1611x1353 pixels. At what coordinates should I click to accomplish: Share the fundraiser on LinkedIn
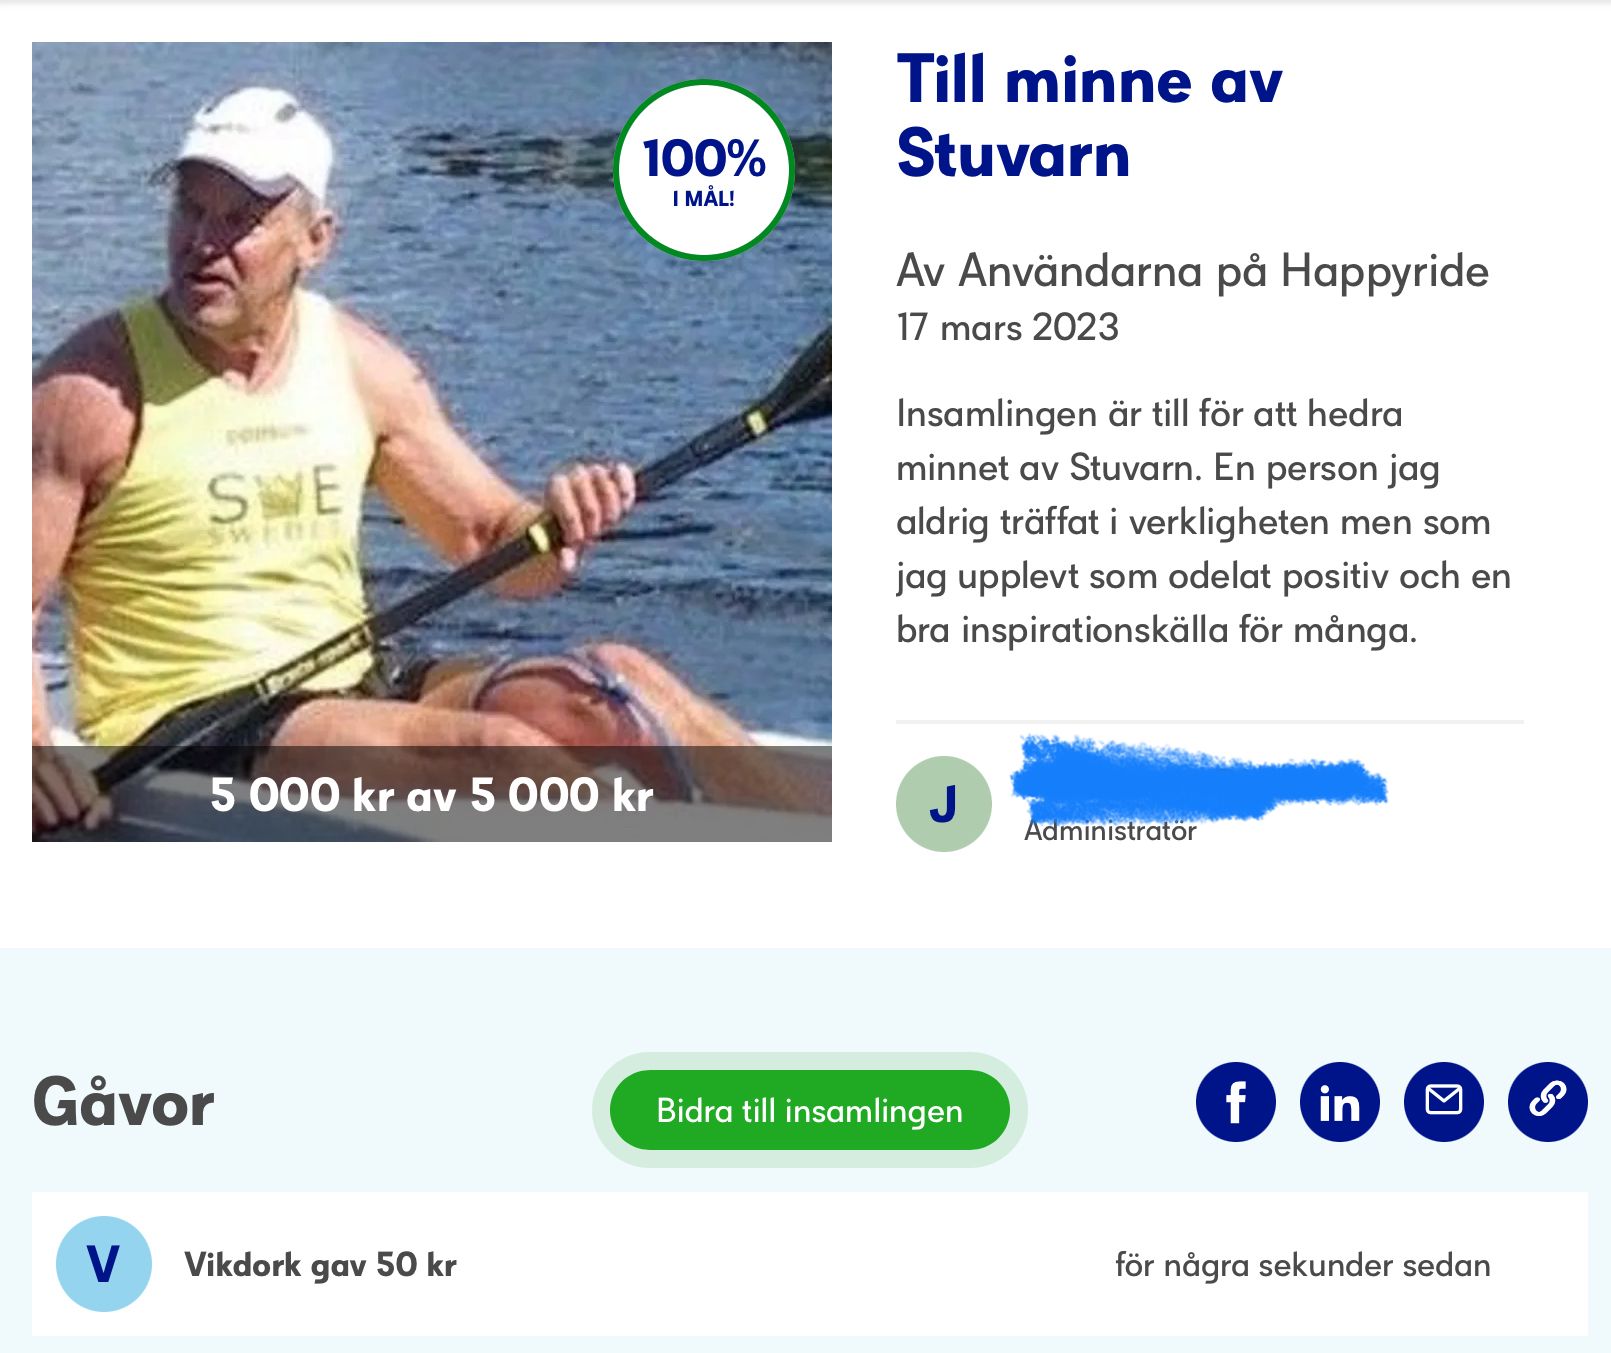1339,1102
